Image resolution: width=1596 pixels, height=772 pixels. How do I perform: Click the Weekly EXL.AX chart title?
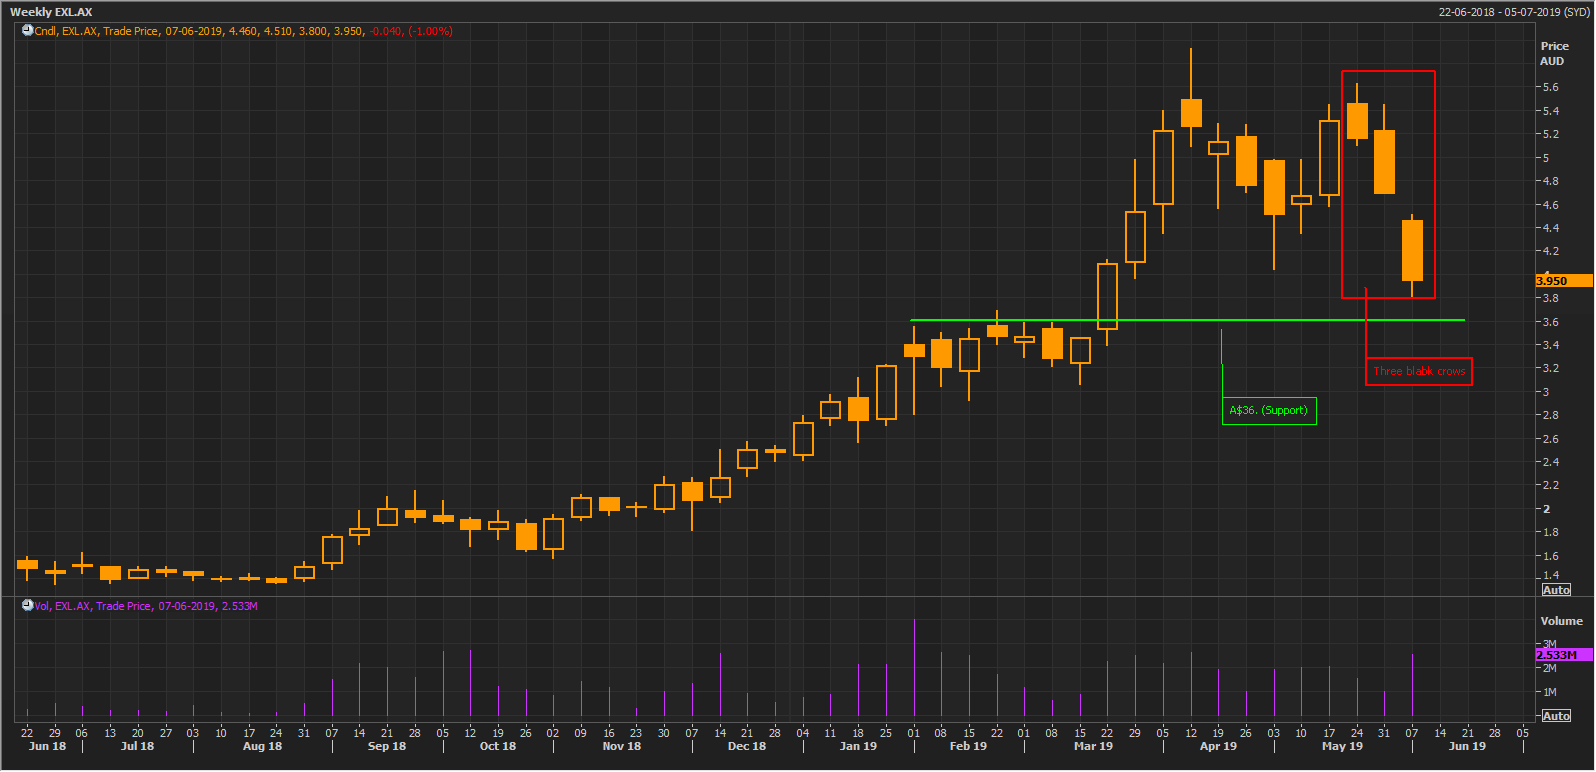pyautogui.click(x=51, y=12)
